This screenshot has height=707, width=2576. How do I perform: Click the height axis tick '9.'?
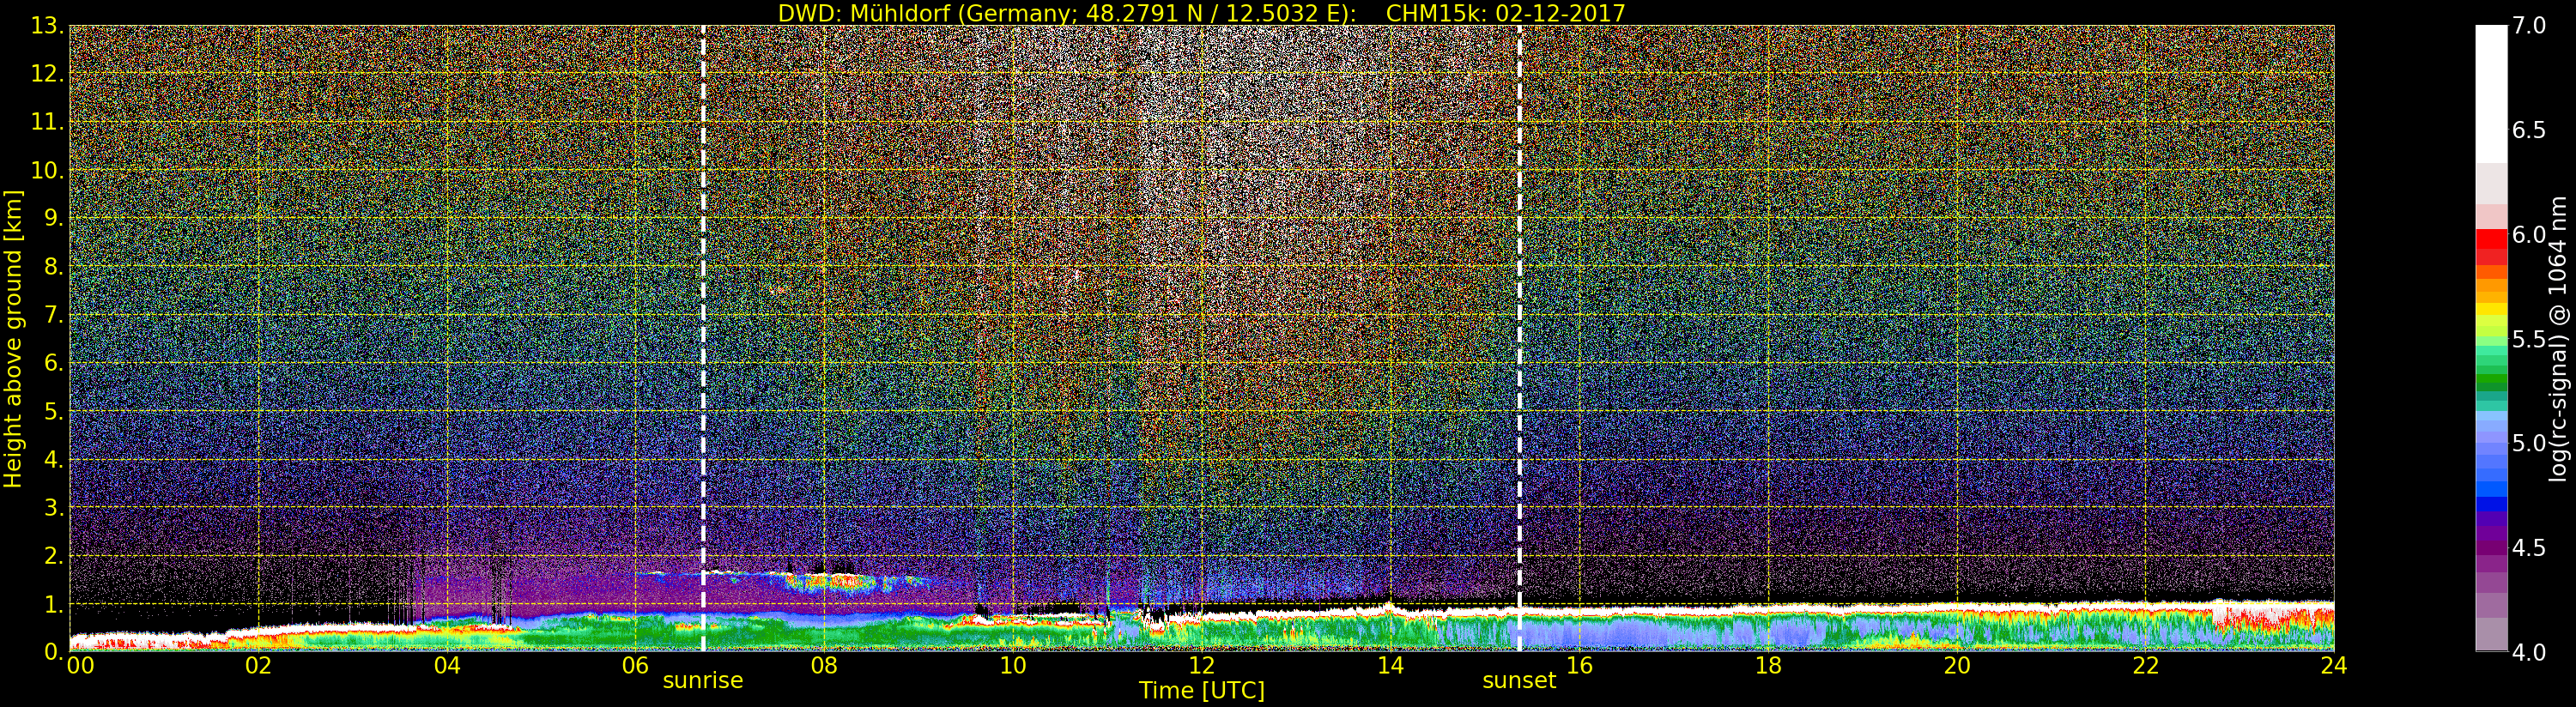53,218
